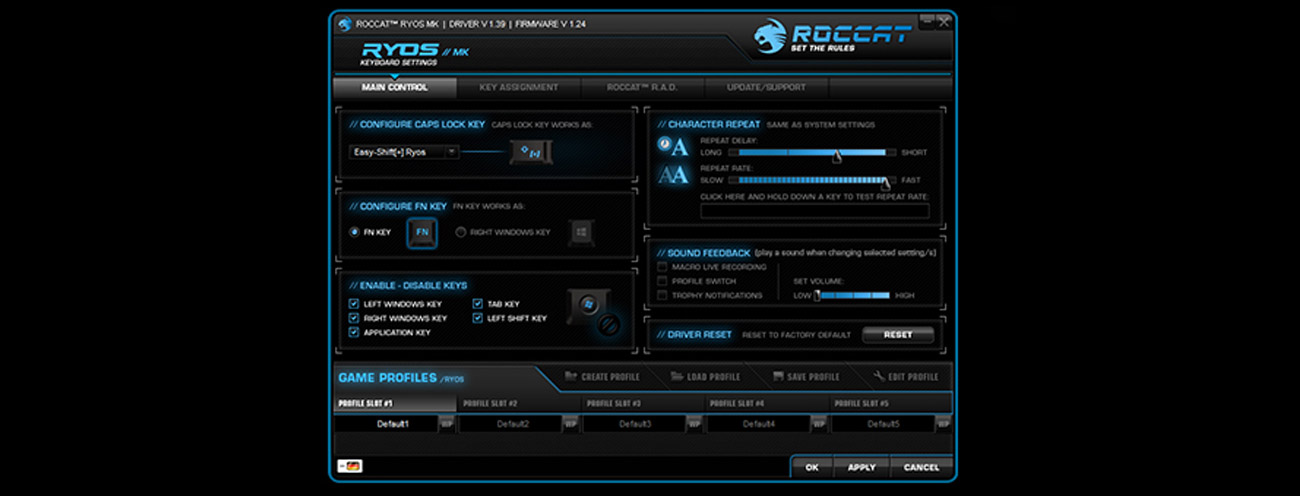Click the Default5 profile name field
The height and width of the screenshot is (496, 1300).
coord(883,424)
